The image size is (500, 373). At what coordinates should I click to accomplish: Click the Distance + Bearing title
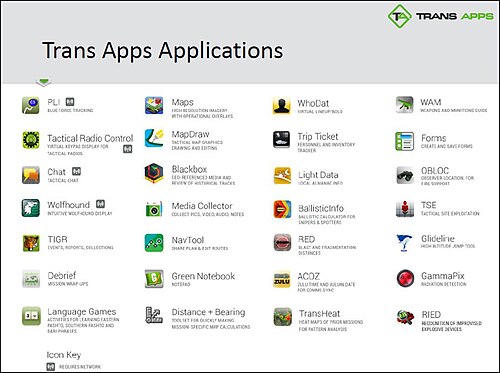pyautogui.click(x=208, y=312)
